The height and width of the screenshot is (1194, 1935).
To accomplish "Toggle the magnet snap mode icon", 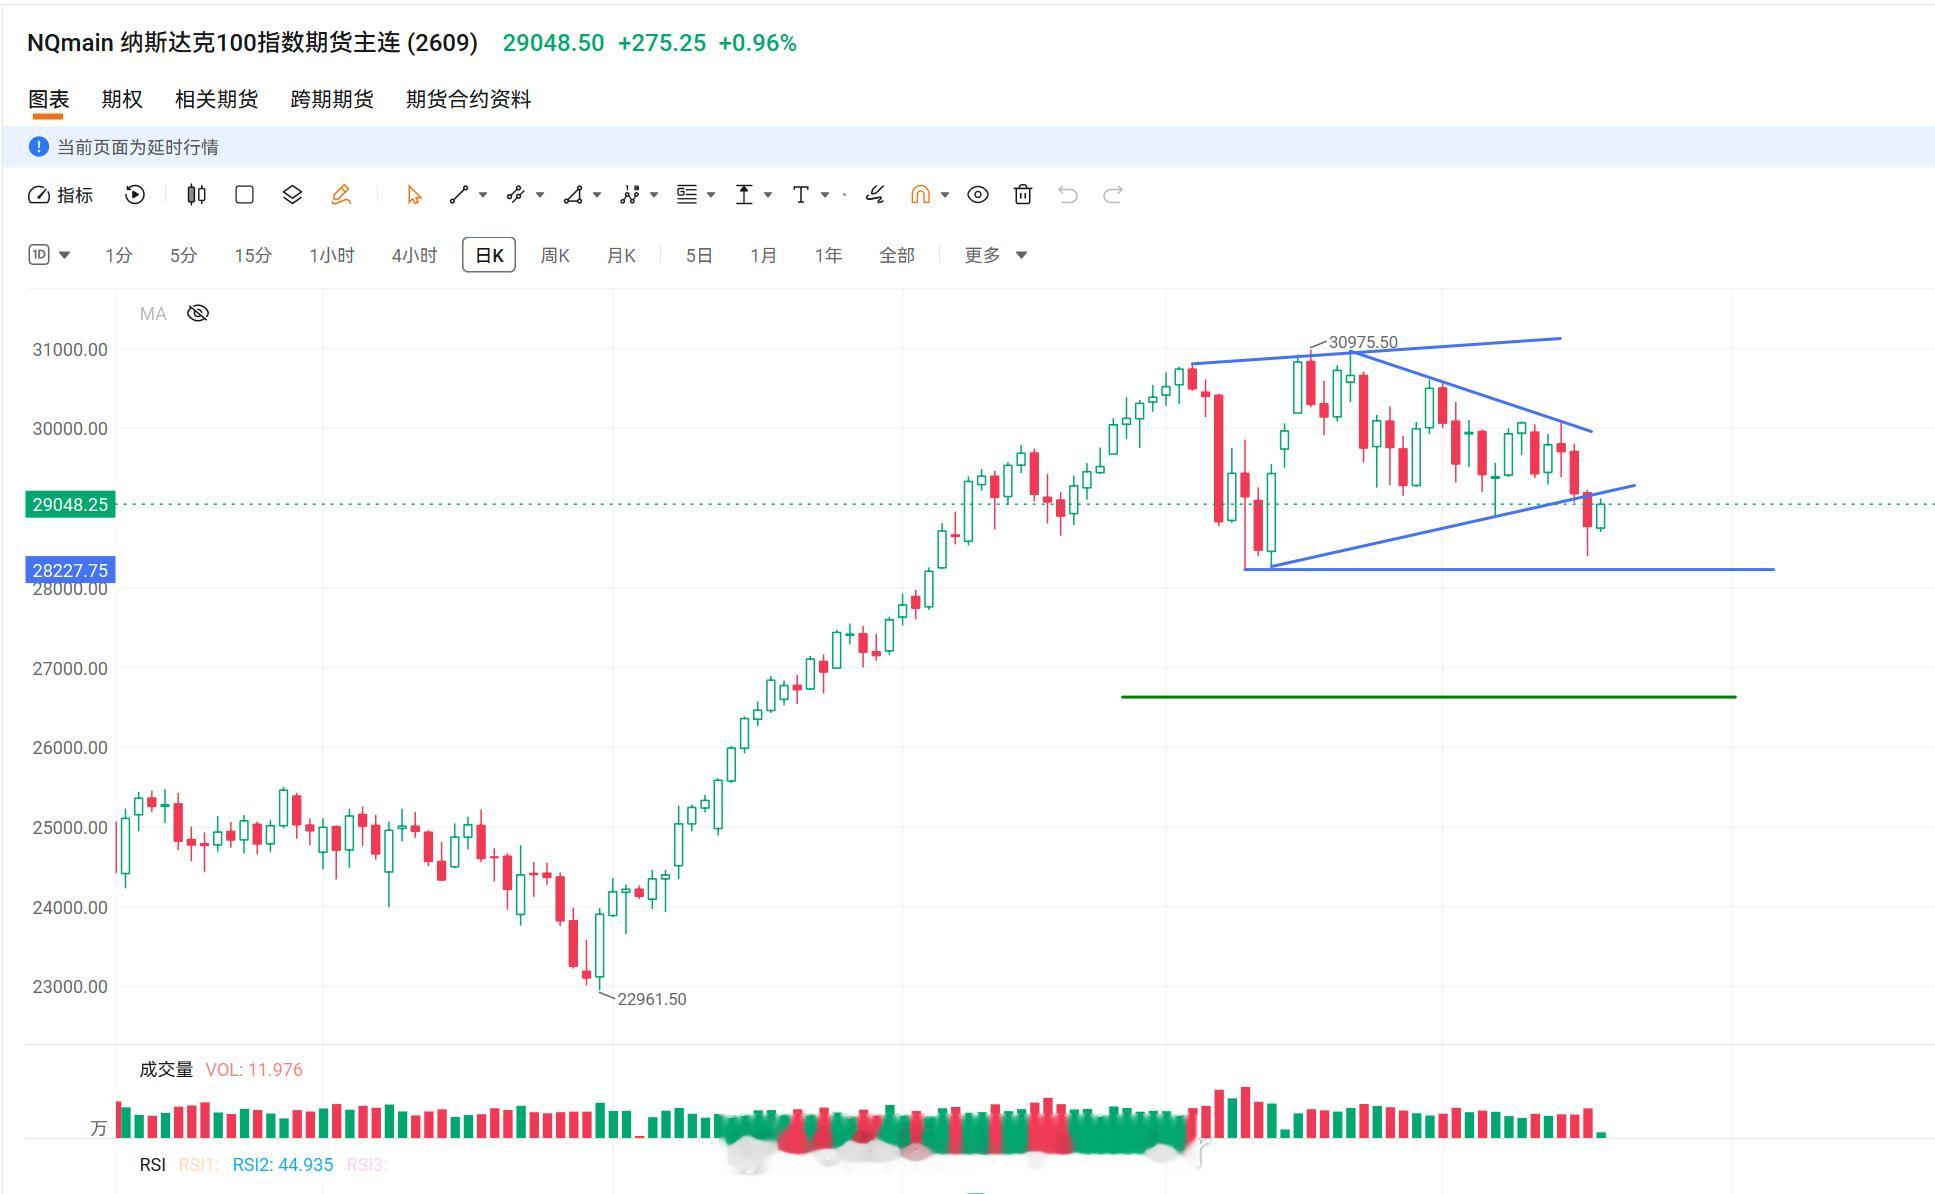I will [x=920, y=195].
